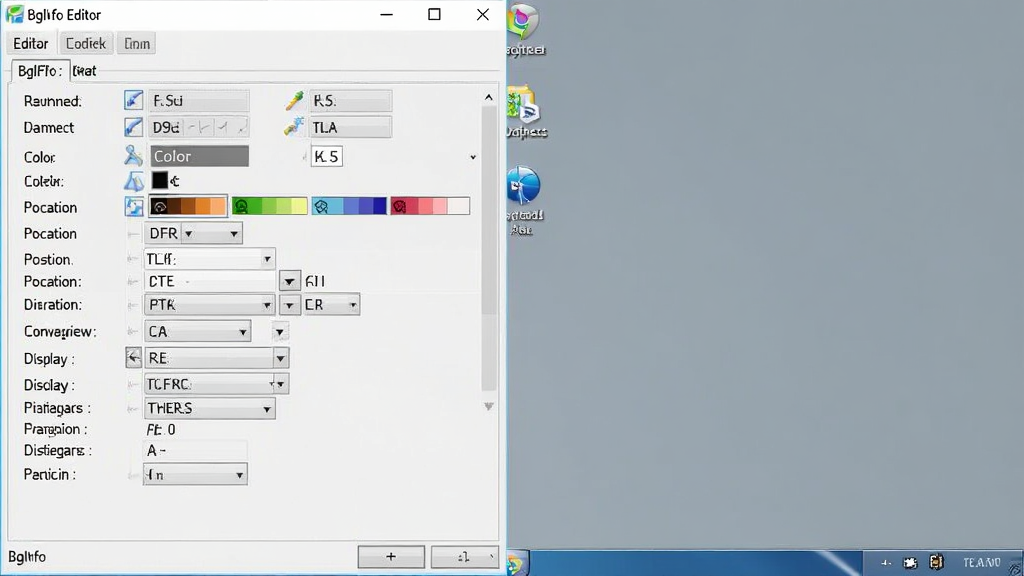The height and width of the screenshot is (576, 1024).
Task: Switch to the Codiek tab
Action: coord(86,44)
